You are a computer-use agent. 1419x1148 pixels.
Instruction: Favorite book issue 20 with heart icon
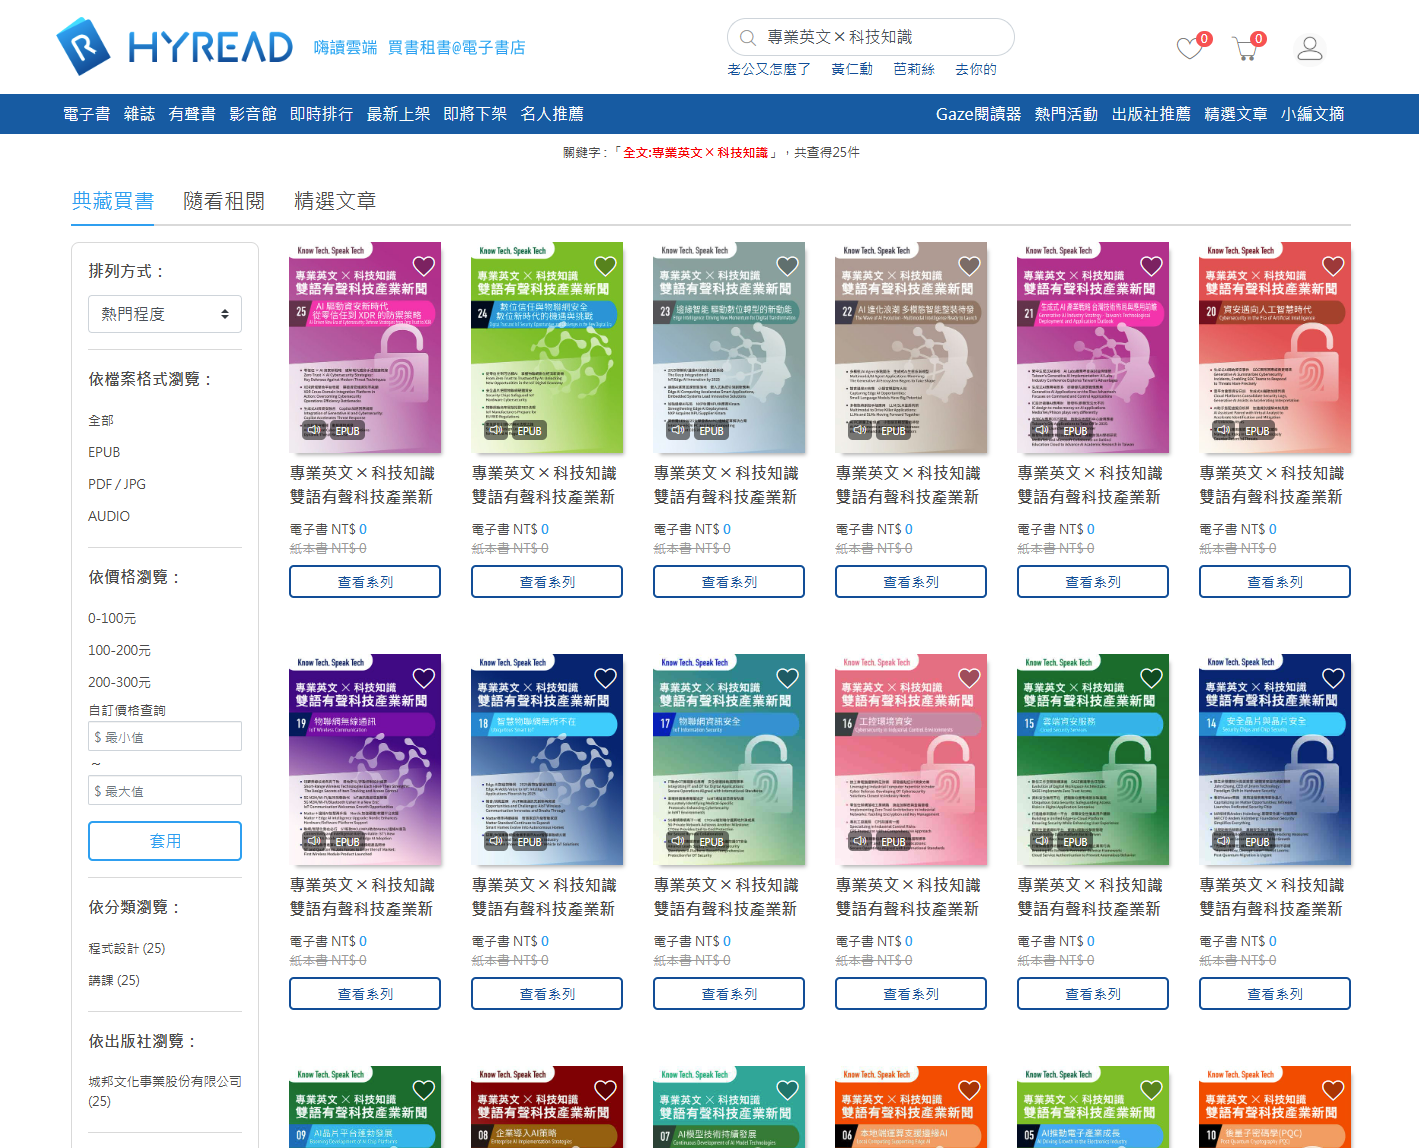click(x=1334, y=266)
